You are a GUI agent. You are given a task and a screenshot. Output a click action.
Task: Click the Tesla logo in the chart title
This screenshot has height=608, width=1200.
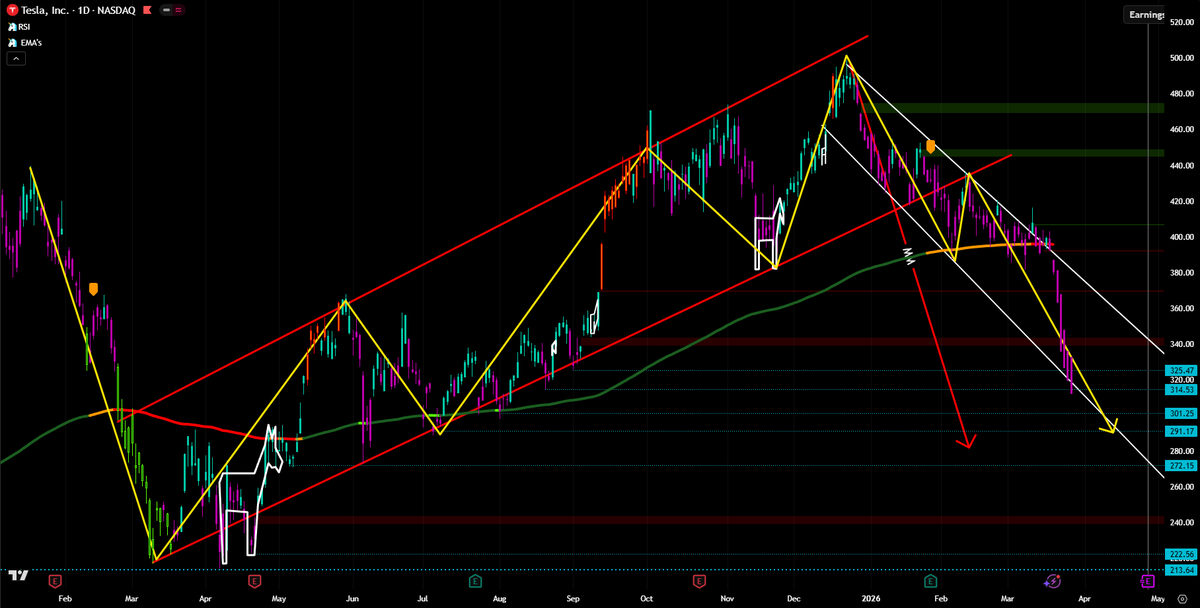click(x=11, y=9)
